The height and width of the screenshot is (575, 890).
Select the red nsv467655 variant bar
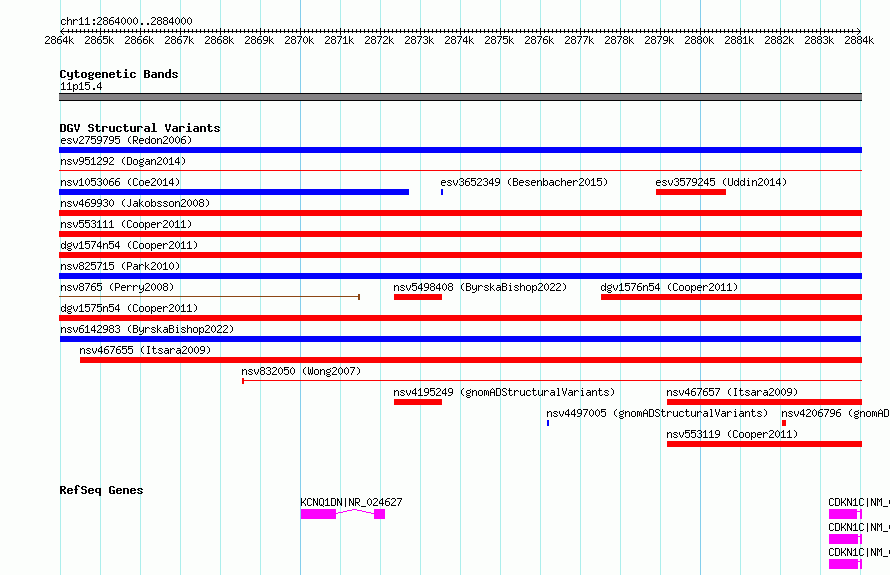point(471,360)
